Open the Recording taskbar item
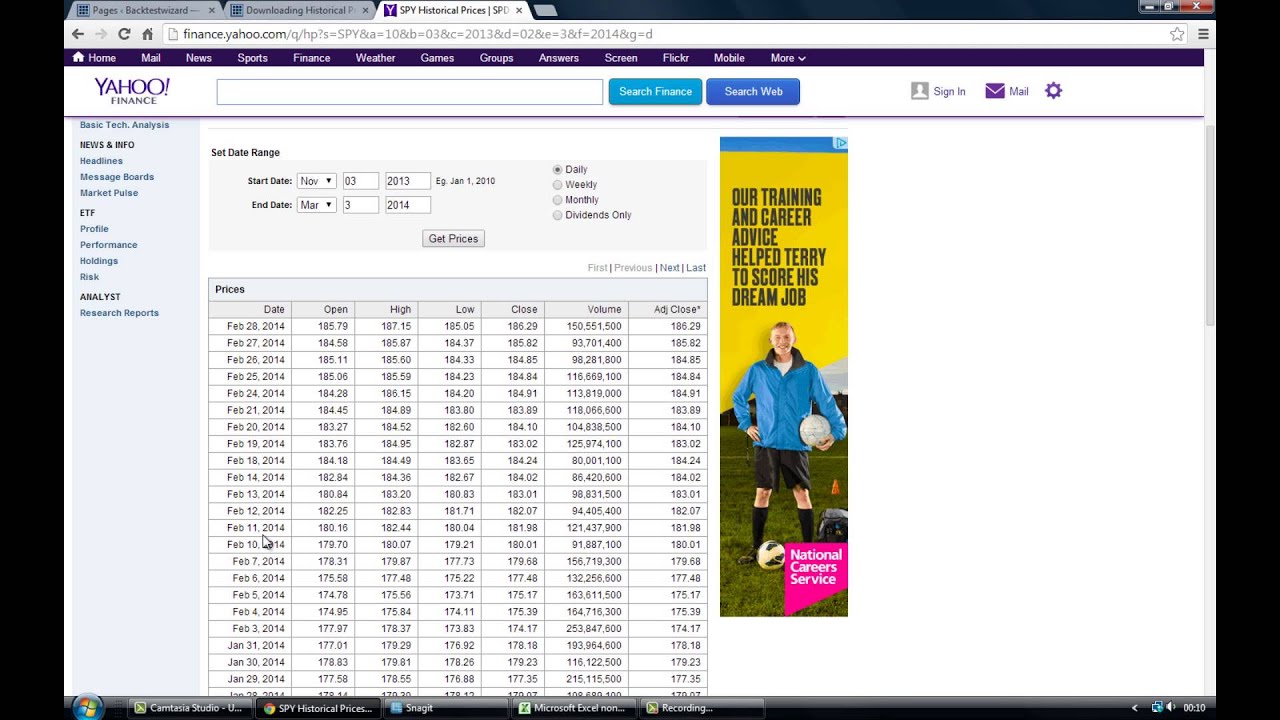Viewport: 1280px width, 720px height. (700, 708)
